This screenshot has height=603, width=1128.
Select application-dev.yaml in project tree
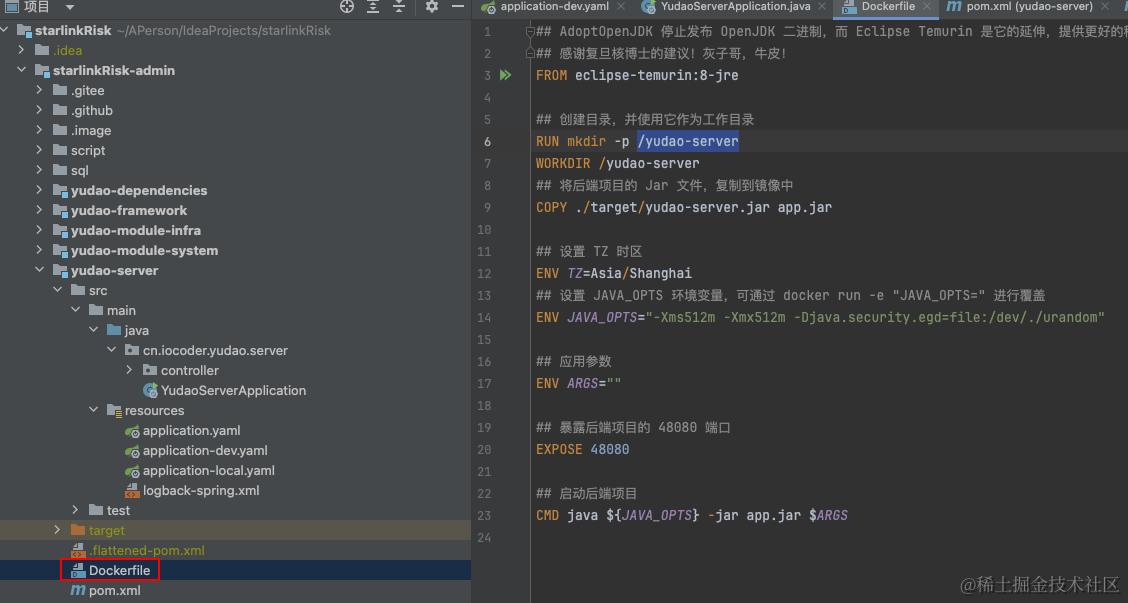tap(205, 450)
